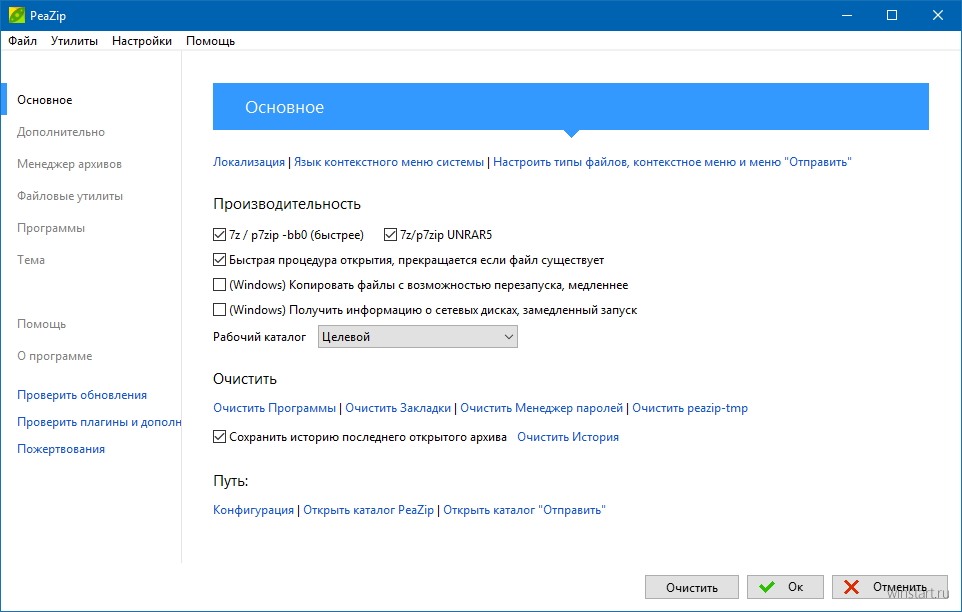Enable Копировать файлы с возможностью перезапуска checkbox

point(219,285)
